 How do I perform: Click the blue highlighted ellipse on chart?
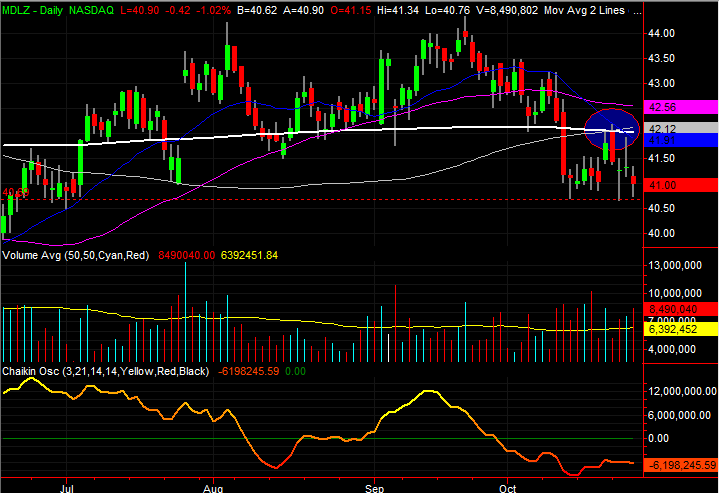[x=609, y=127]
